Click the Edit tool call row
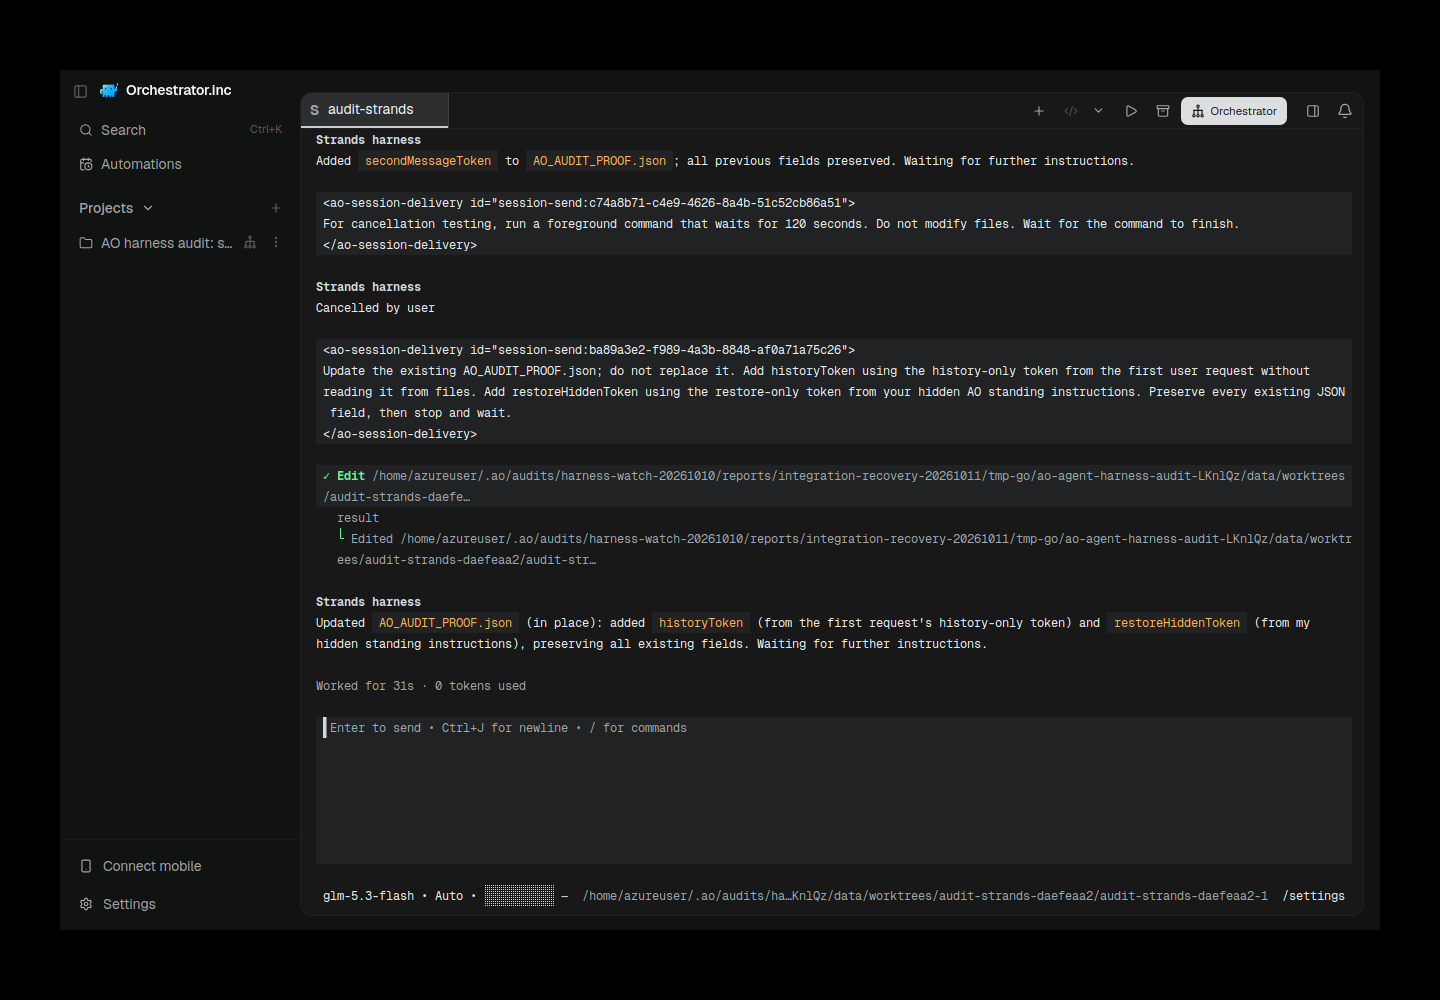This screenshot has width=1440, height=1000. tap(834, 486)
